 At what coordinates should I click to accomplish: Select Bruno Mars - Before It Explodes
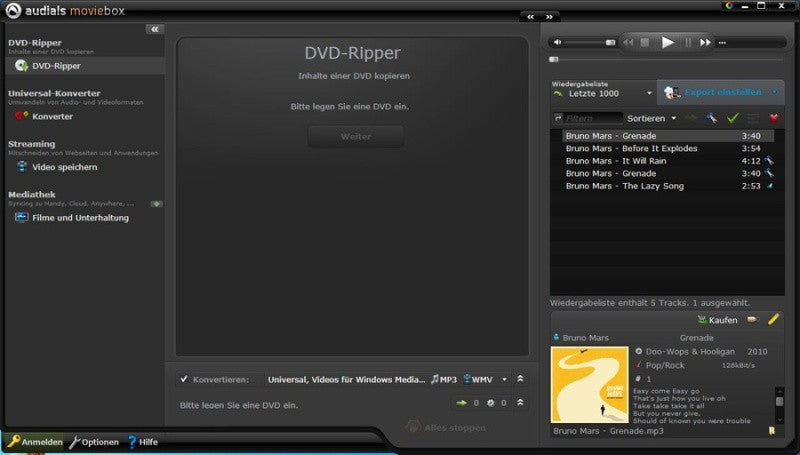[x=668, y=148]
